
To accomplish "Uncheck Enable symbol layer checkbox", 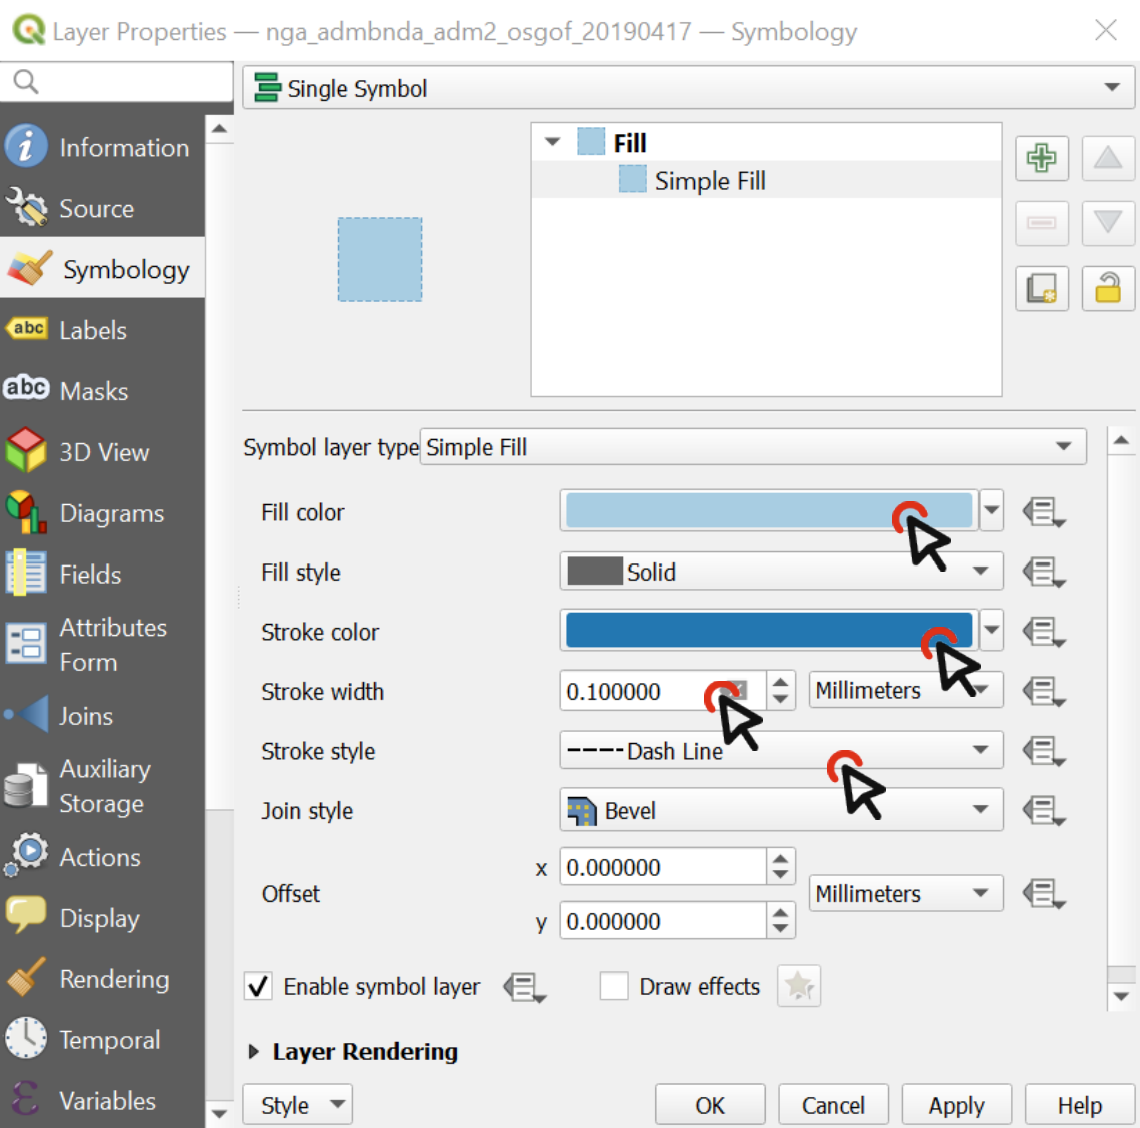I will click(x=258, y=987).
